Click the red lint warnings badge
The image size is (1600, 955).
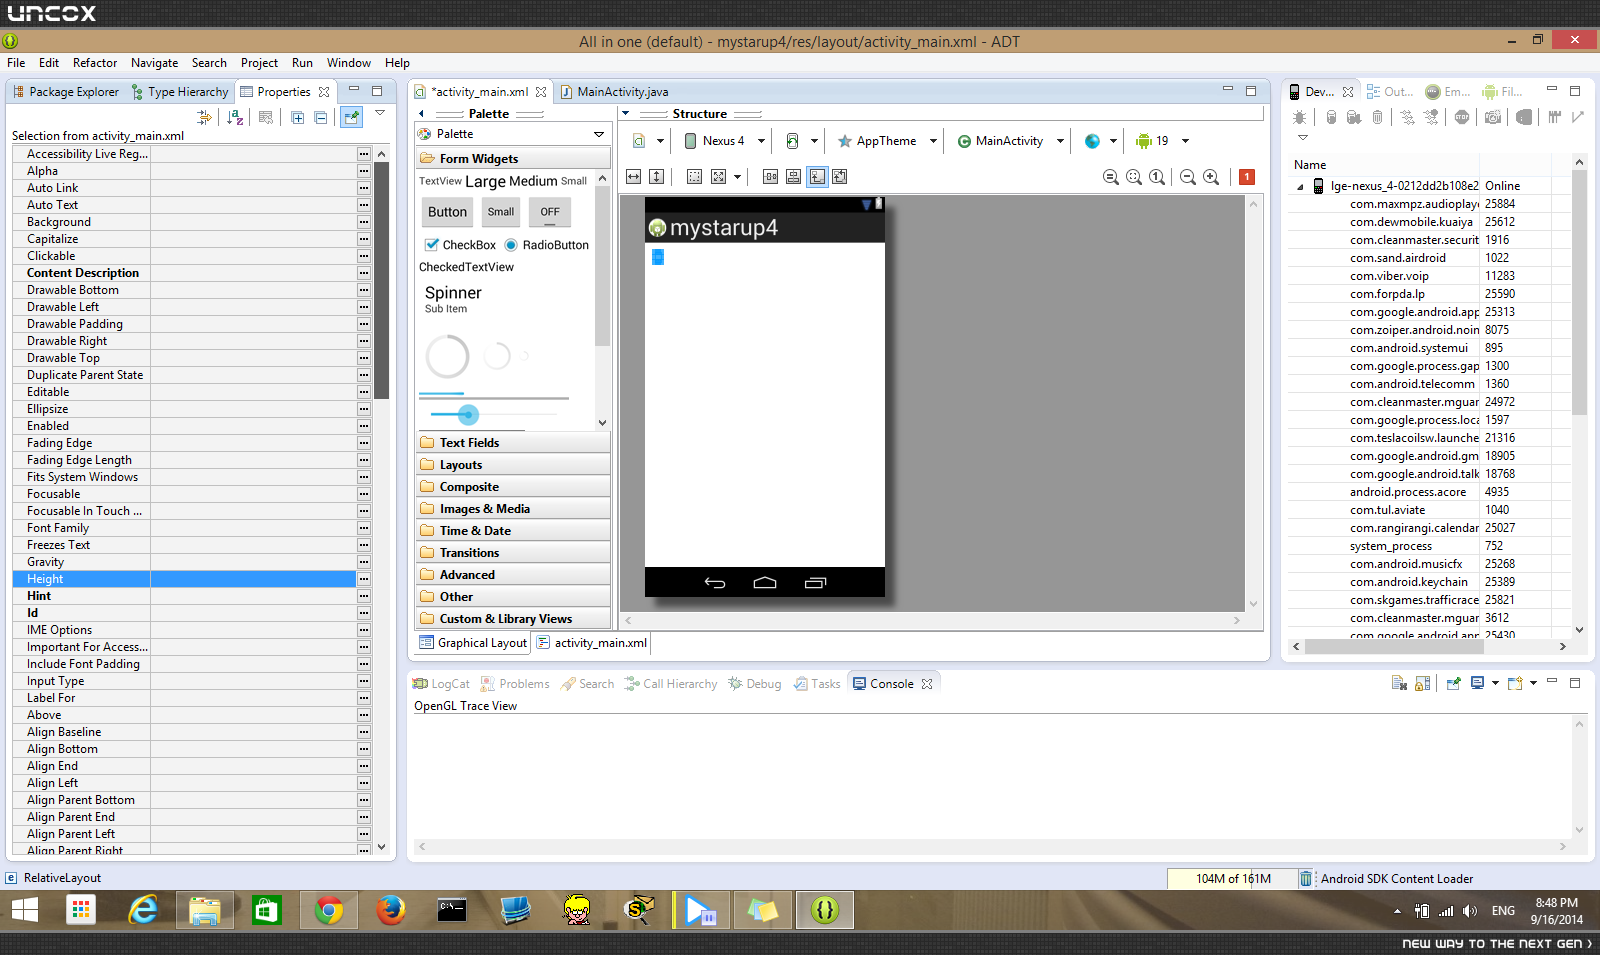(x=1247, y=177)
